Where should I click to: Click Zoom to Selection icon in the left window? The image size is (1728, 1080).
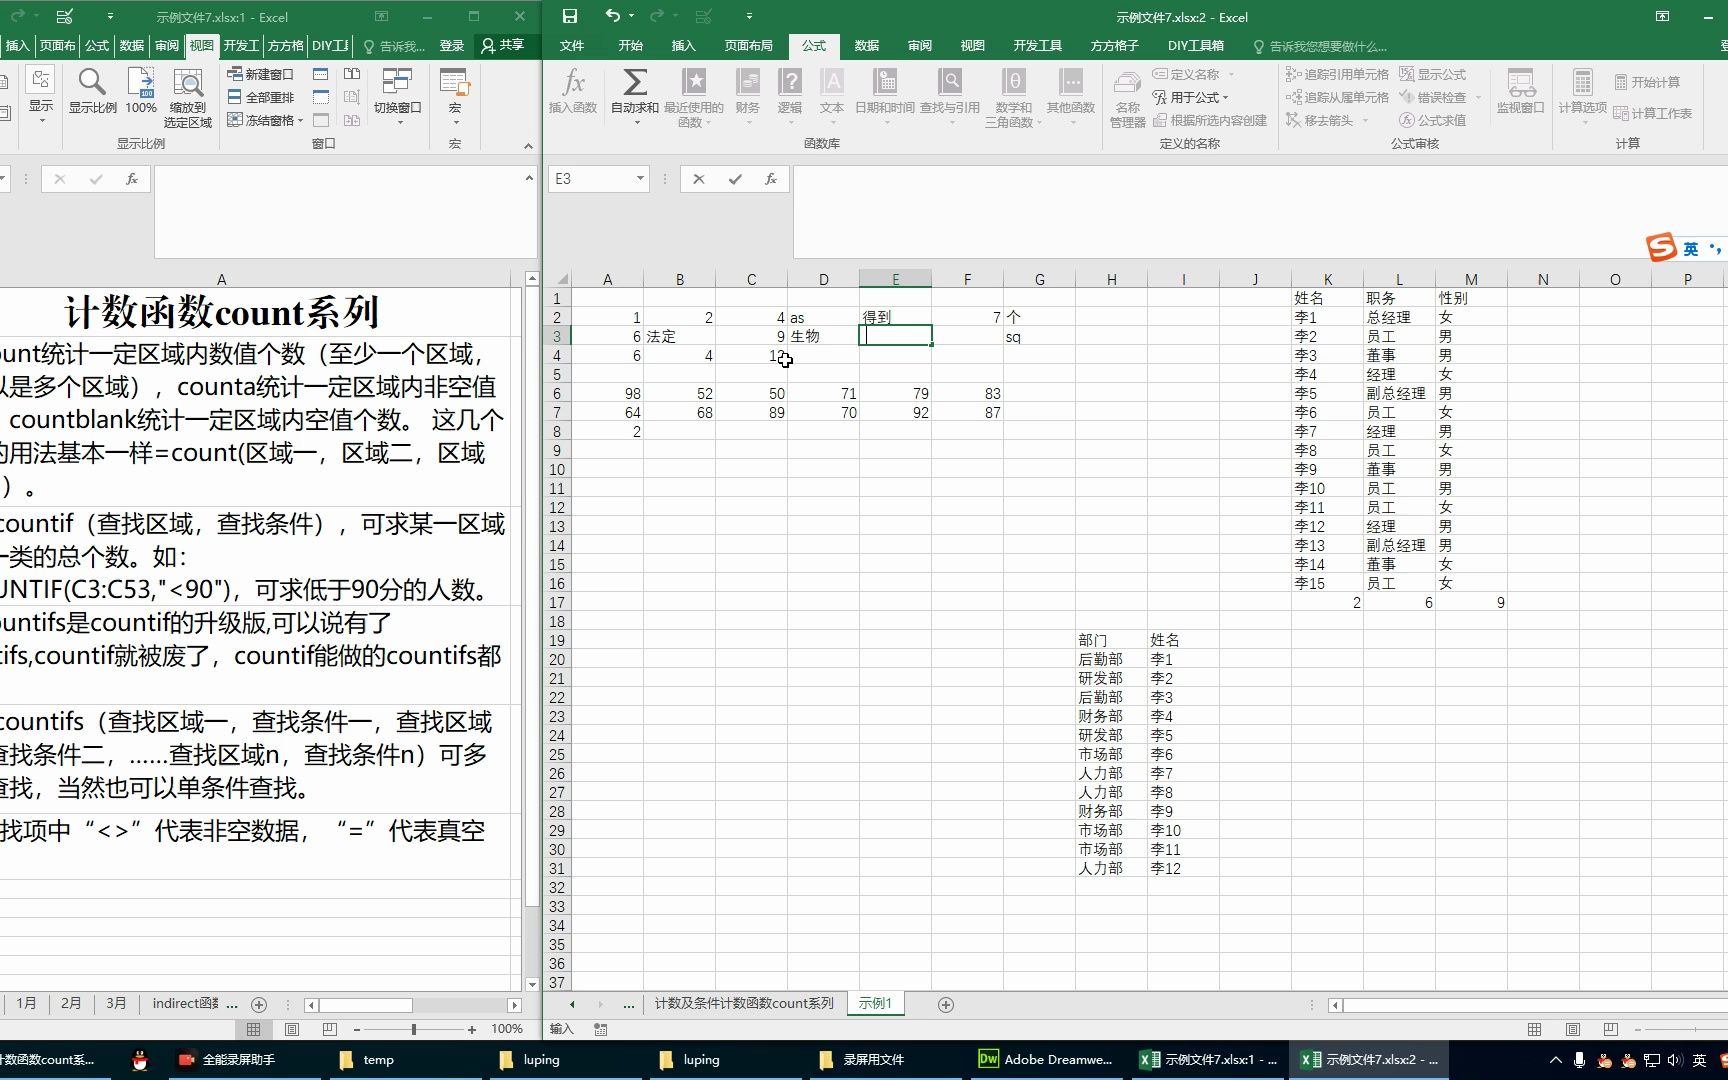pyautogui.click(x=188, y=82)
